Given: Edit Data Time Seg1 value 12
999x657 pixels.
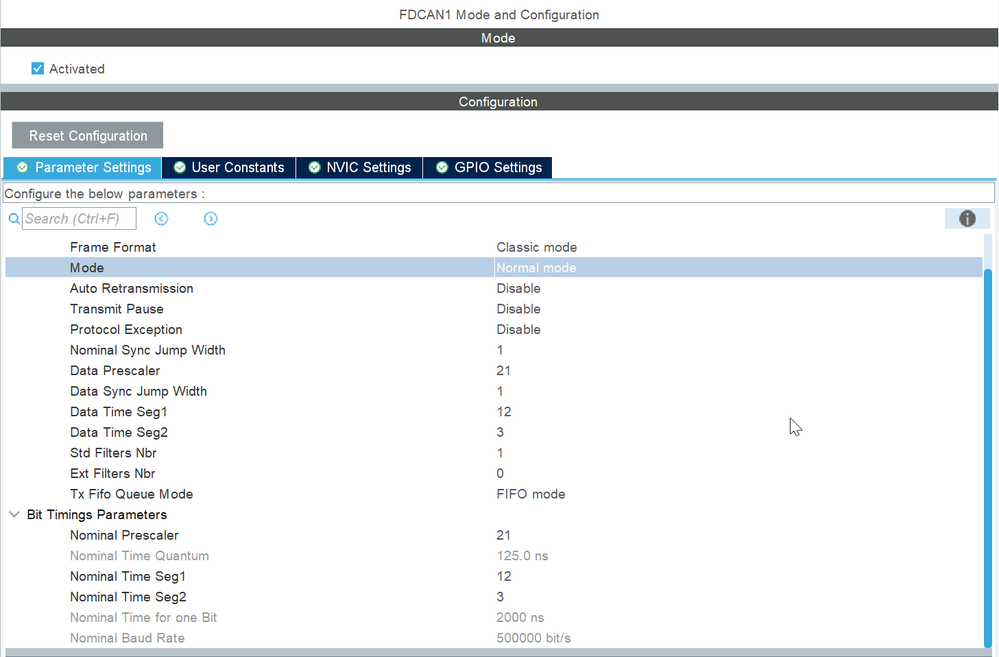Looking at the screenshot, I should tap(504, 412).
